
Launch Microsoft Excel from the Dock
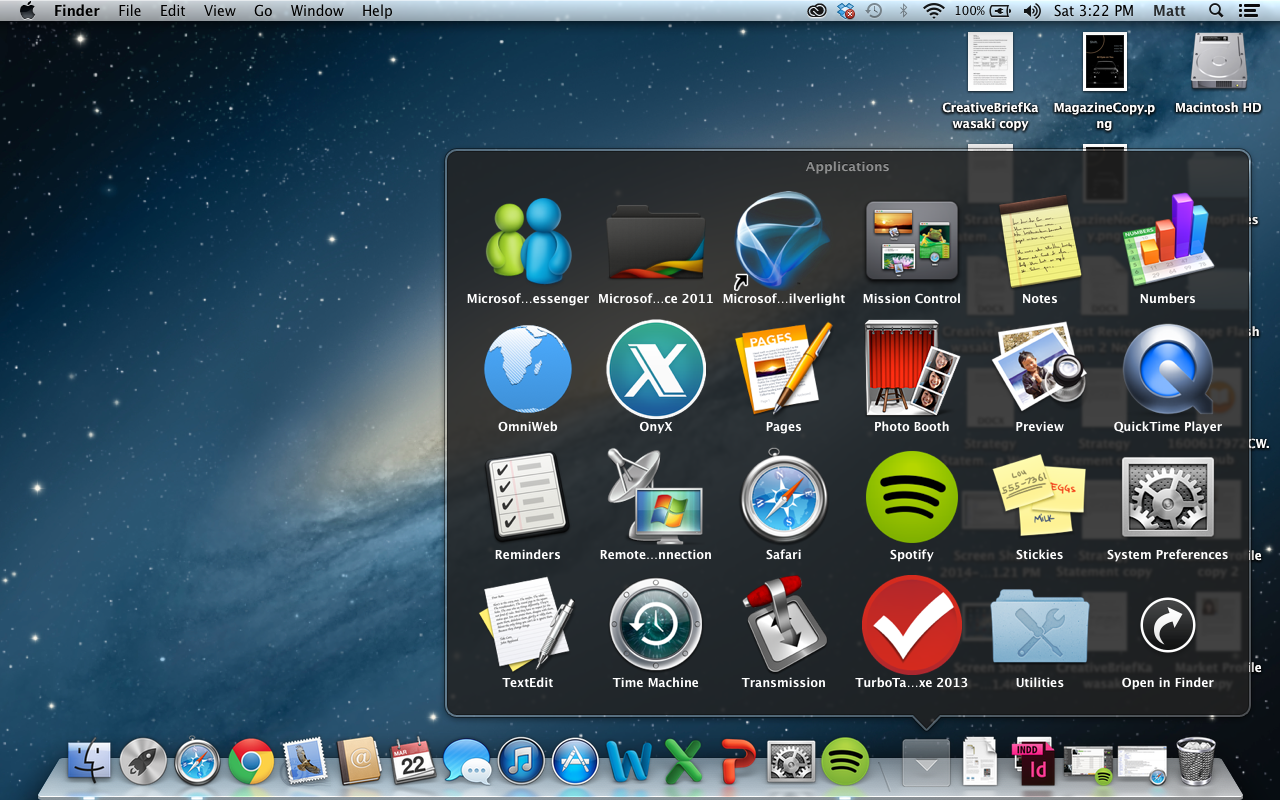coord(683,762)
